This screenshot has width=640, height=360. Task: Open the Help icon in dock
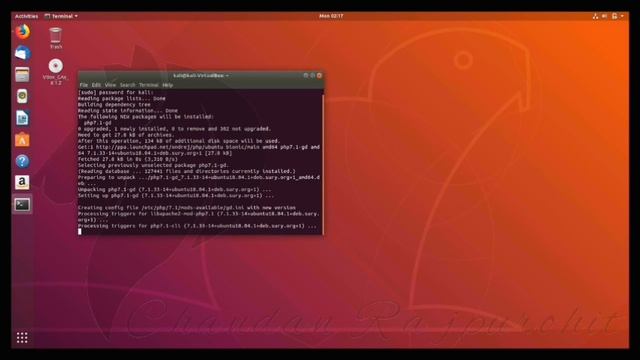pos(22,161)
